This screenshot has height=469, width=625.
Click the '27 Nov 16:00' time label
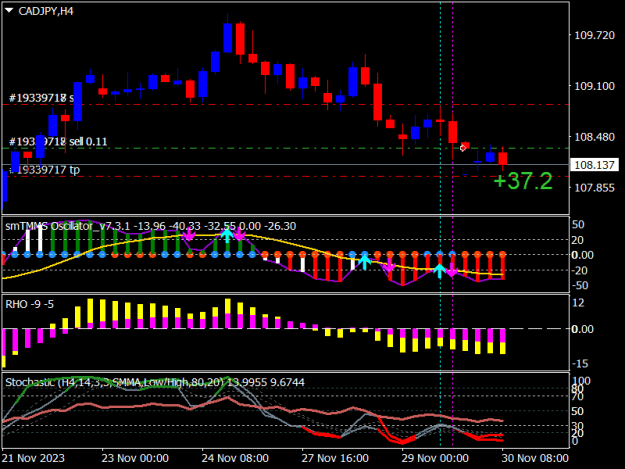tap(335, 458)
